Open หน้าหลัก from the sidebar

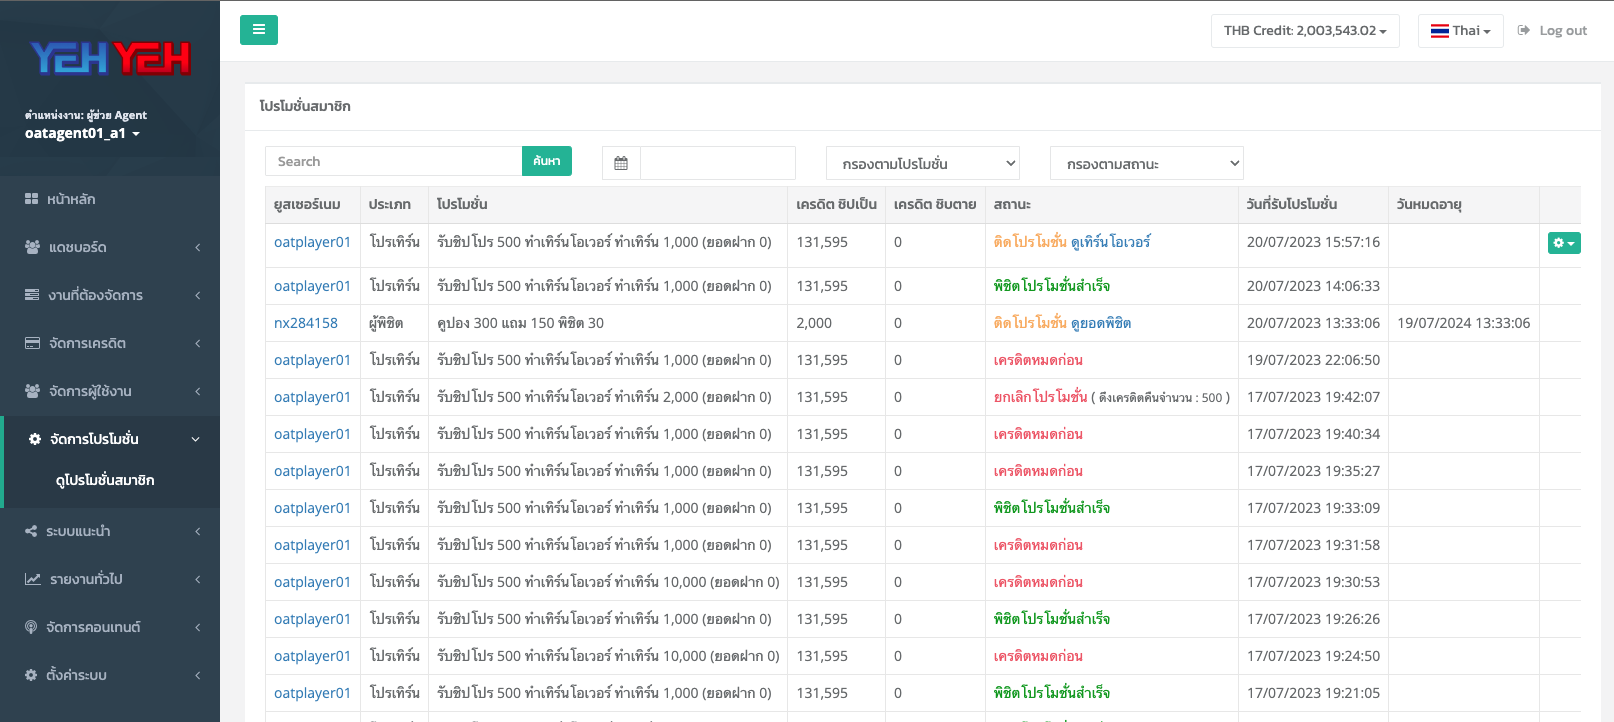[x=71, y=199]
